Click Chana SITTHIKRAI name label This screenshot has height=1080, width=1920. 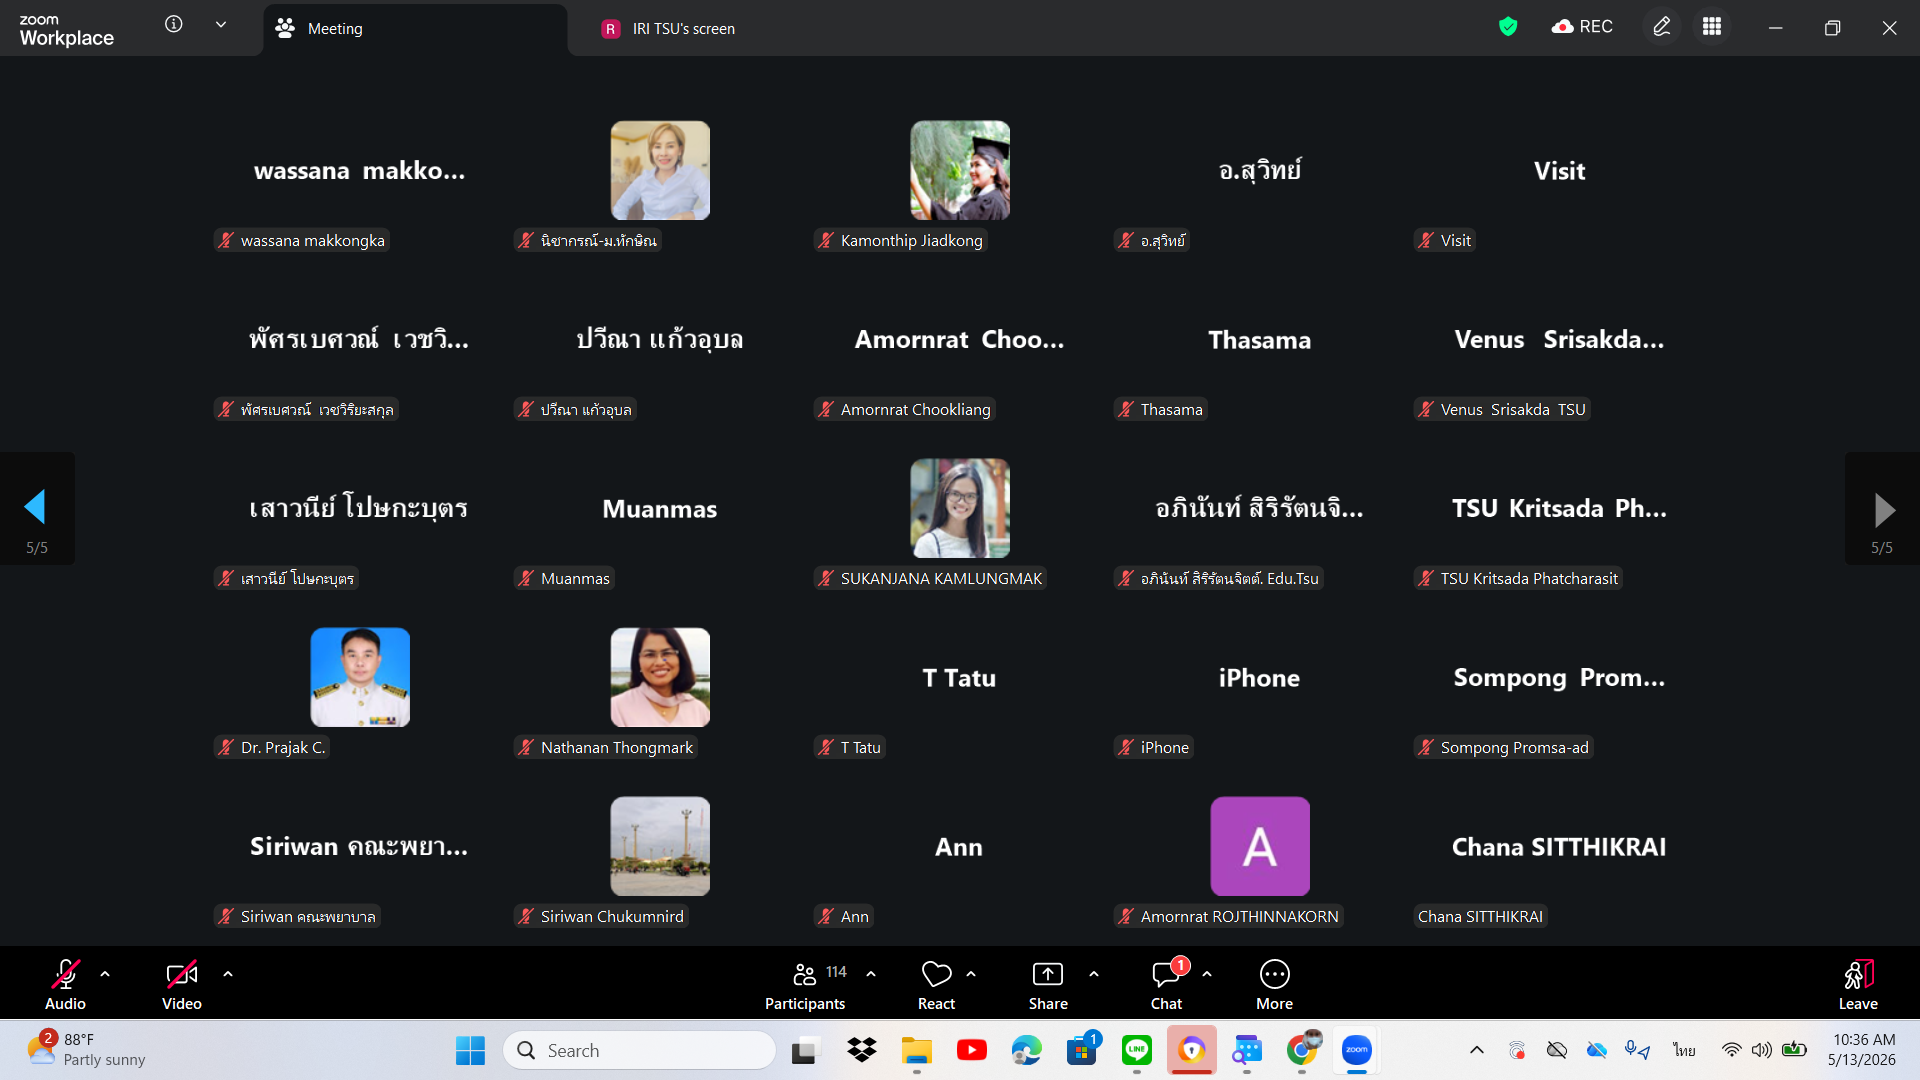pos(1480,916)
